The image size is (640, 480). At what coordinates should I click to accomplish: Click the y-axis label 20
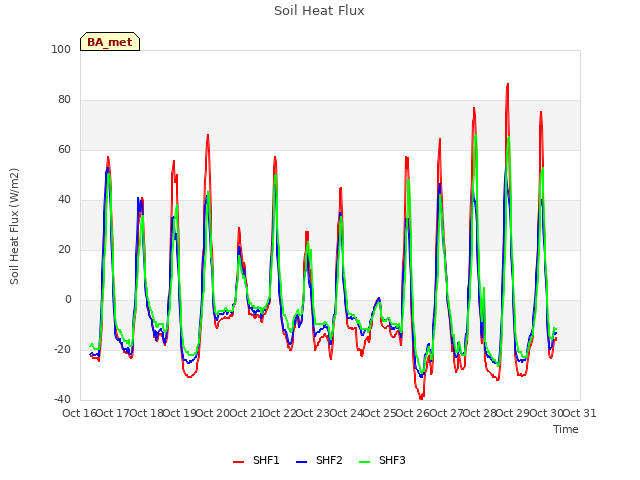click(x=64, y=249)
